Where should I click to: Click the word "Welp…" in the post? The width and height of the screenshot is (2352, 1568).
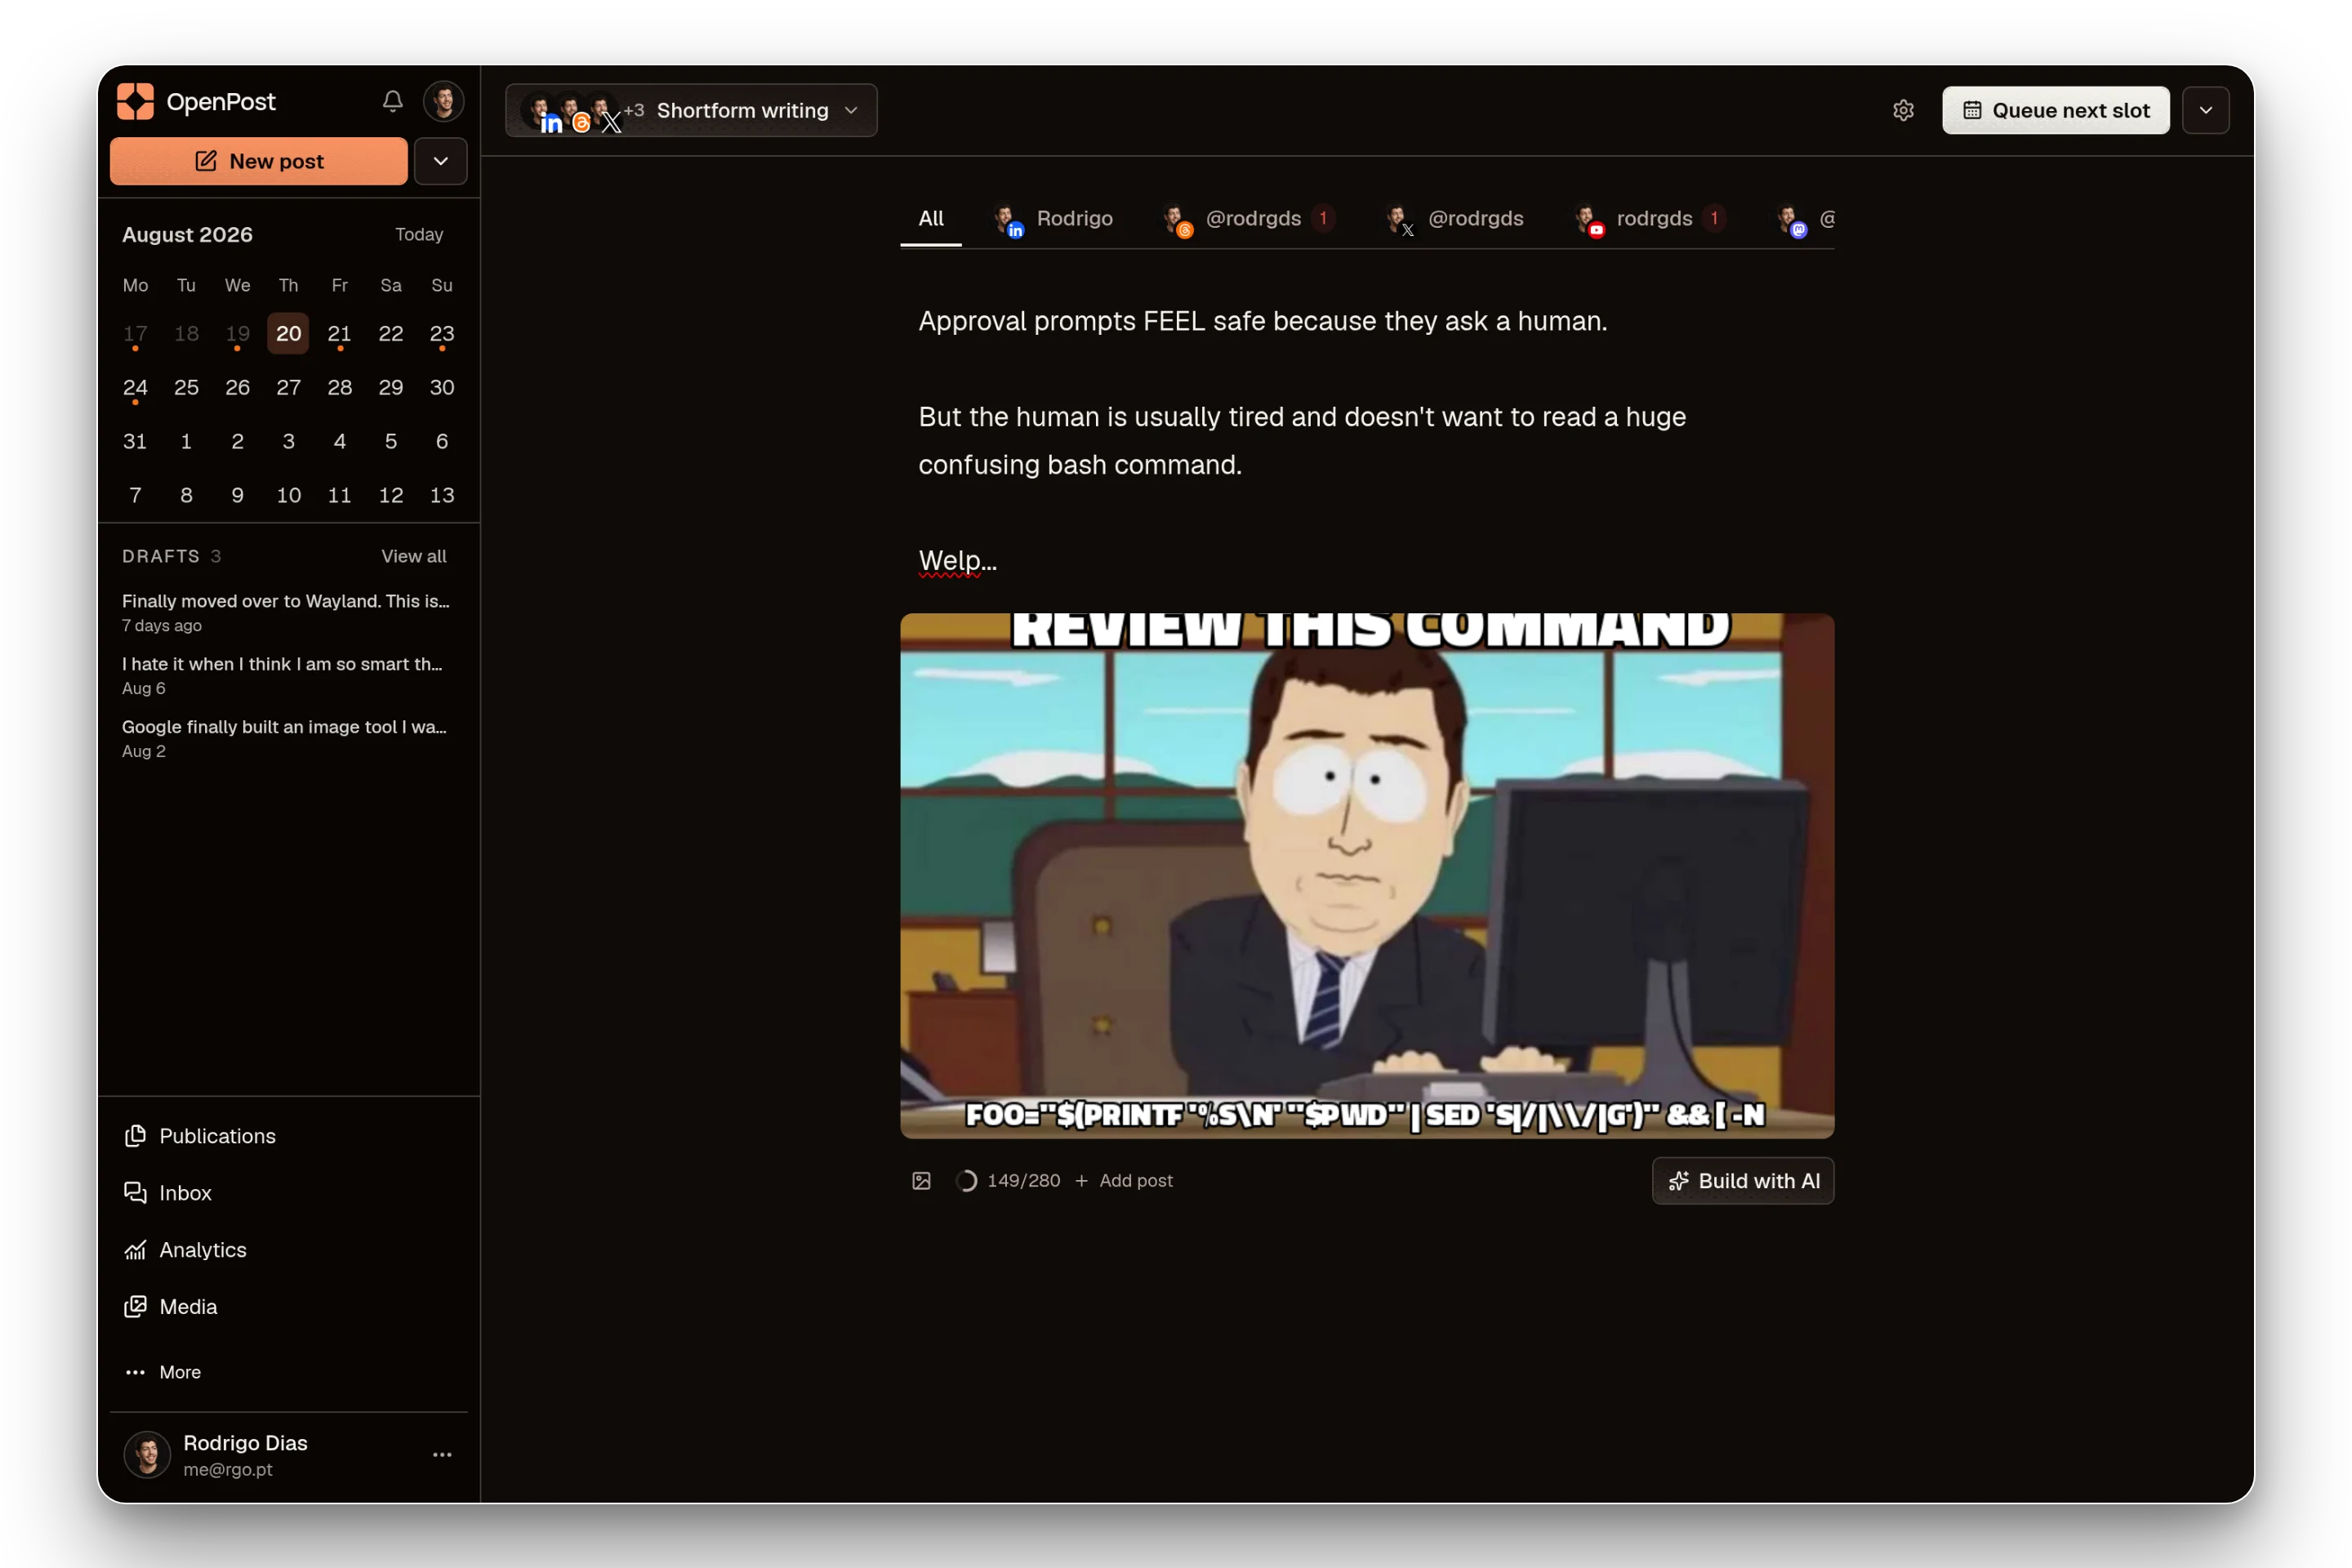tap(957, 561)
